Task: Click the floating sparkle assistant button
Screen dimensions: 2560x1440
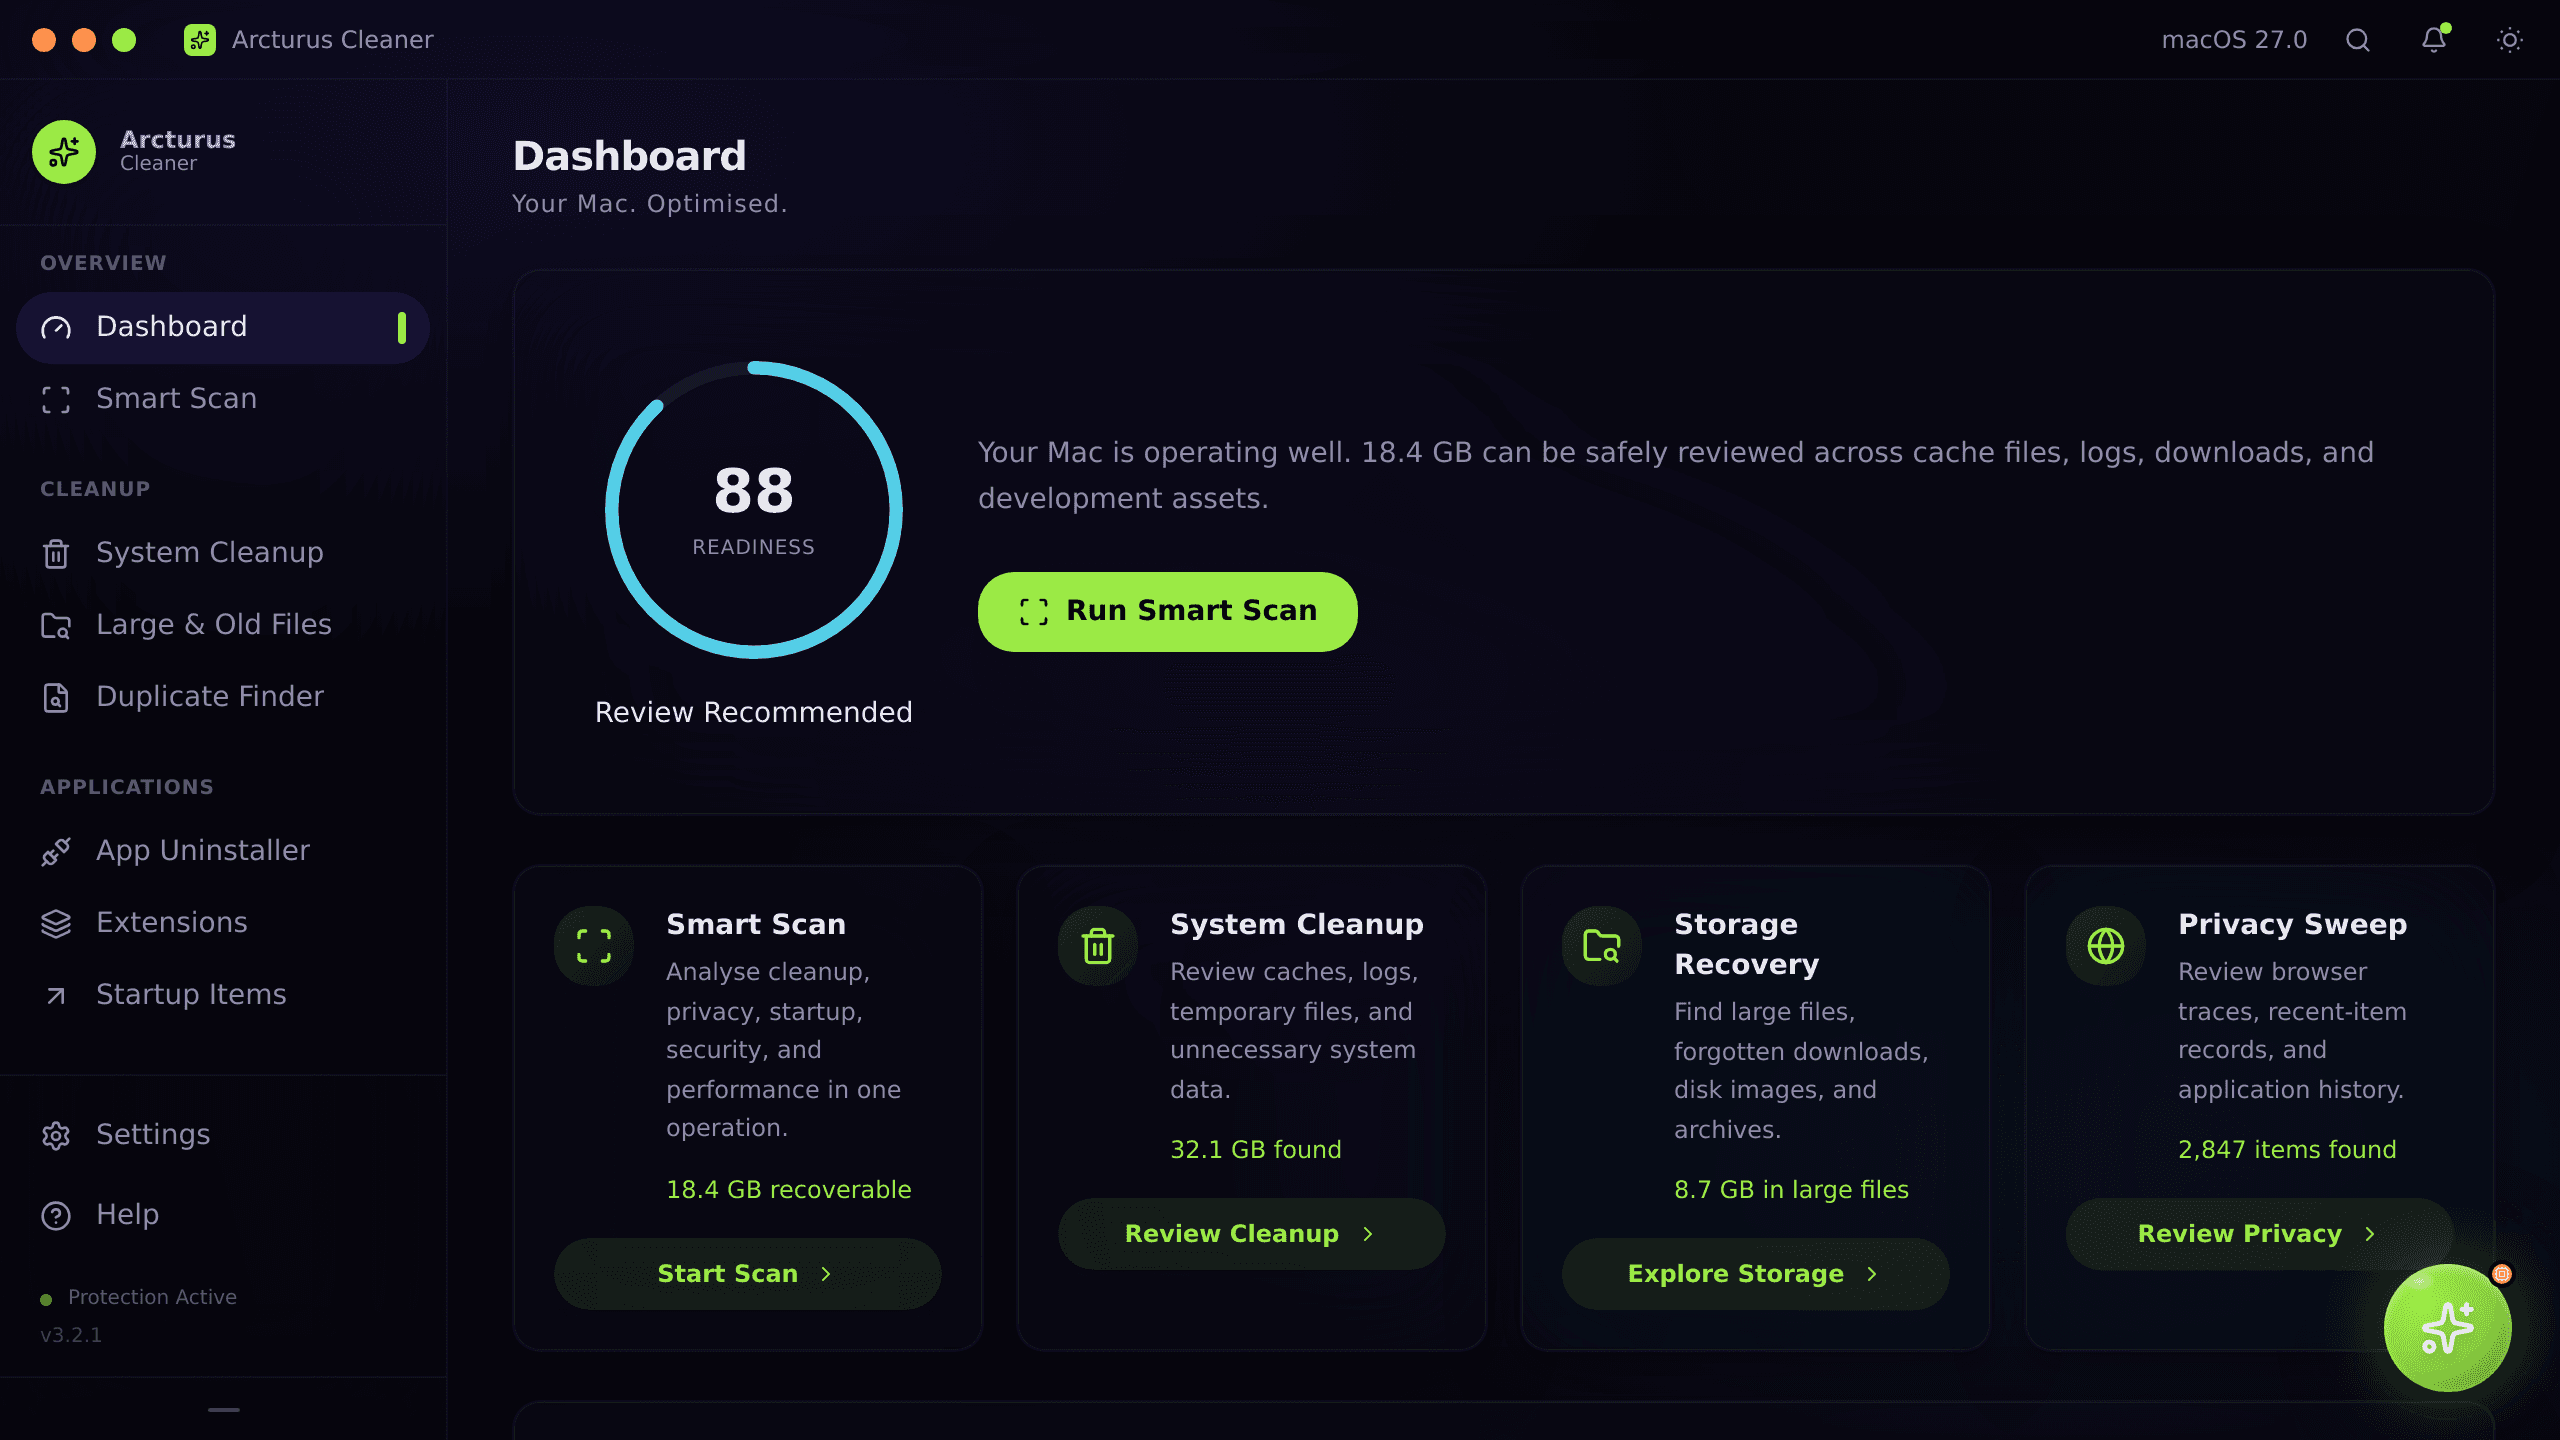Action: (x=2447, y=1328)
